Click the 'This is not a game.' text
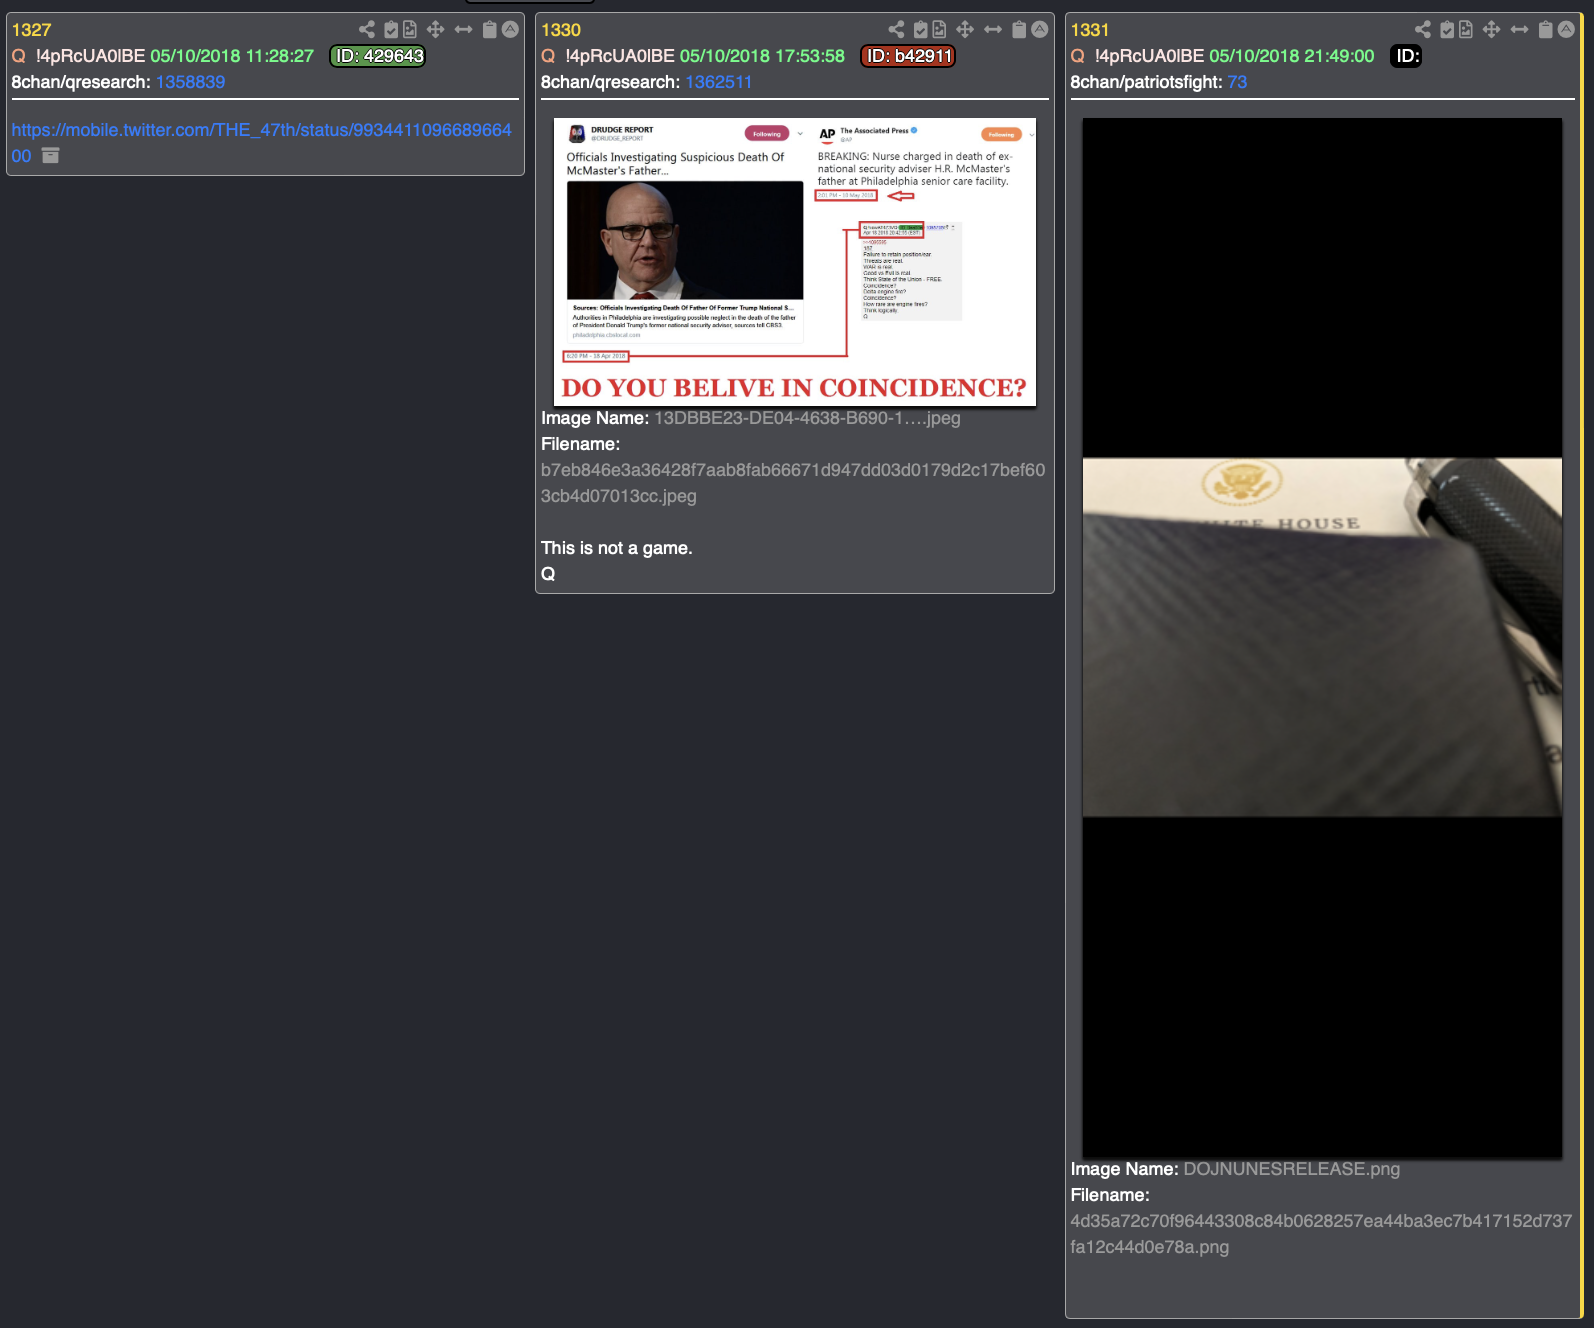The width and height of the screenshot is (1594, 1328). tap(617, 548)
